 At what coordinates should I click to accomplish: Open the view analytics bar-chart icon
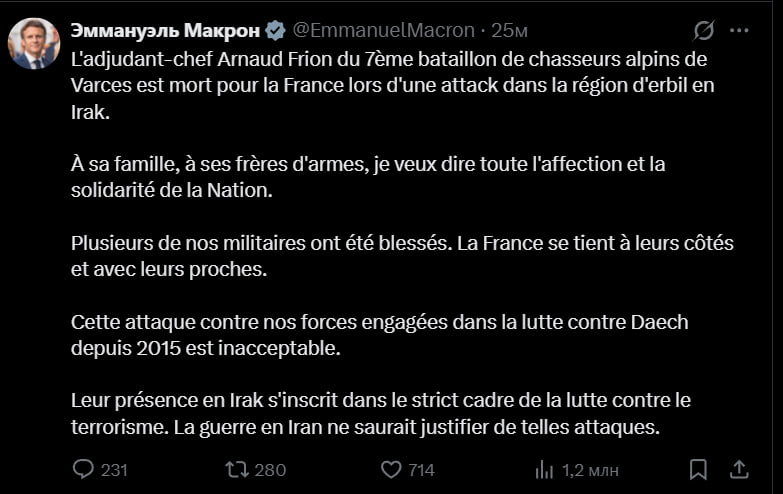545,469
